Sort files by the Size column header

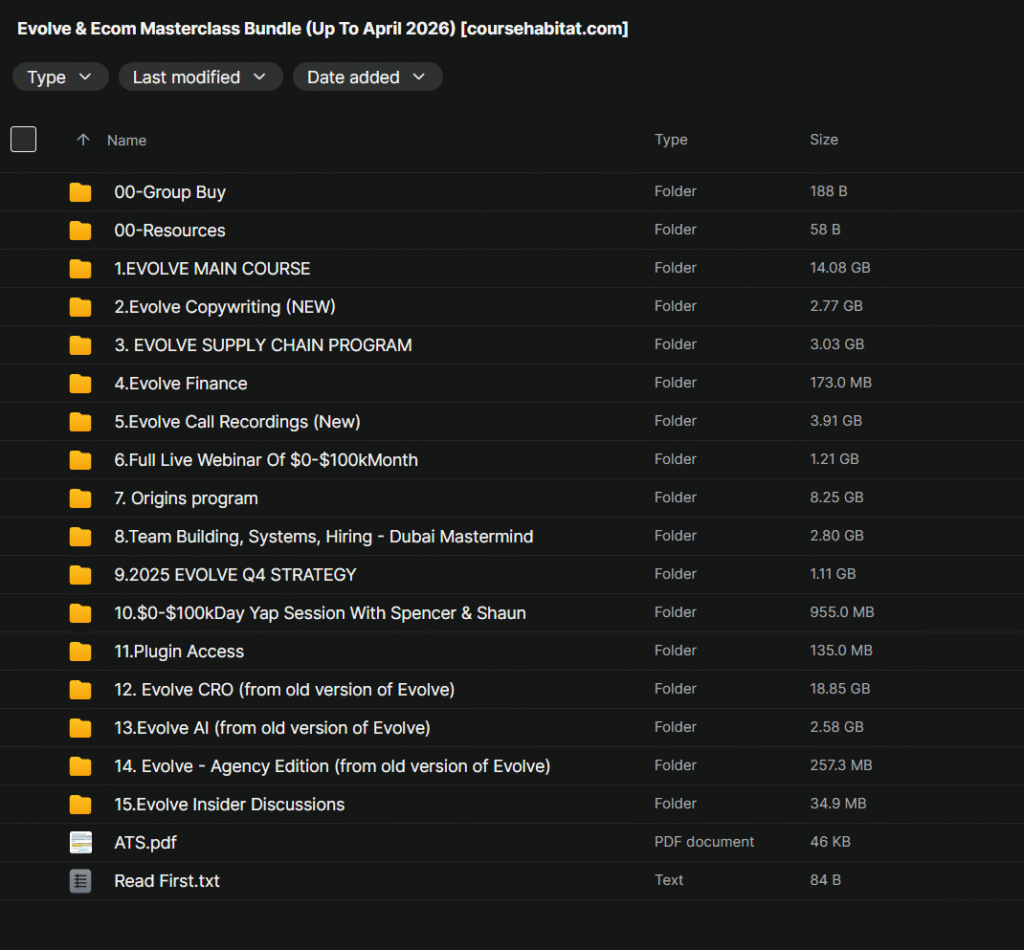click(824, 140)
